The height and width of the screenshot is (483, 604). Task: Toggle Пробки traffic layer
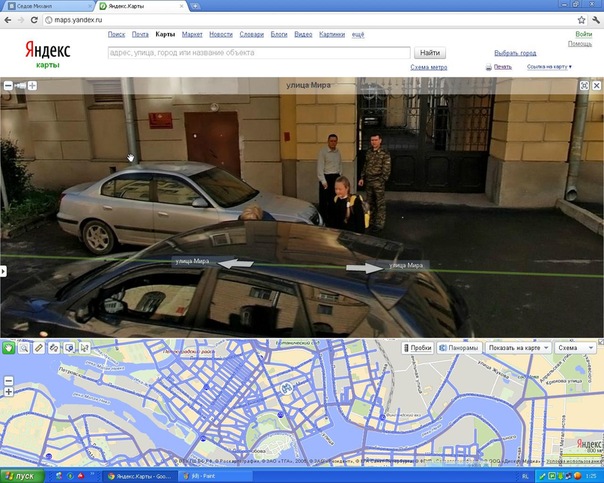pos(417,348)
